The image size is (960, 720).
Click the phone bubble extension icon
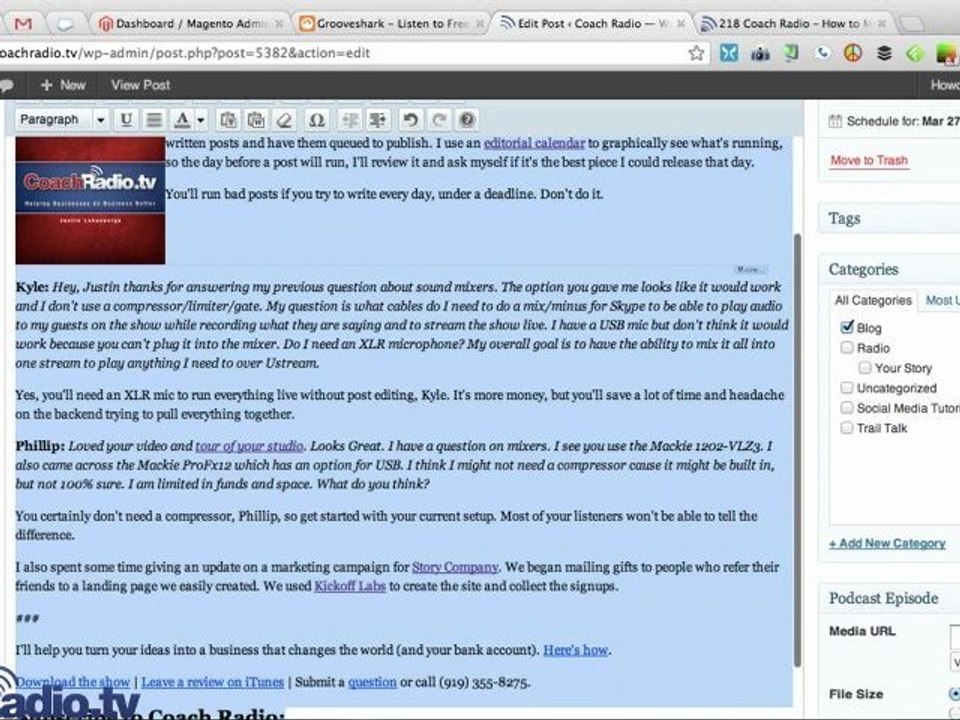(x=823, y=53)
